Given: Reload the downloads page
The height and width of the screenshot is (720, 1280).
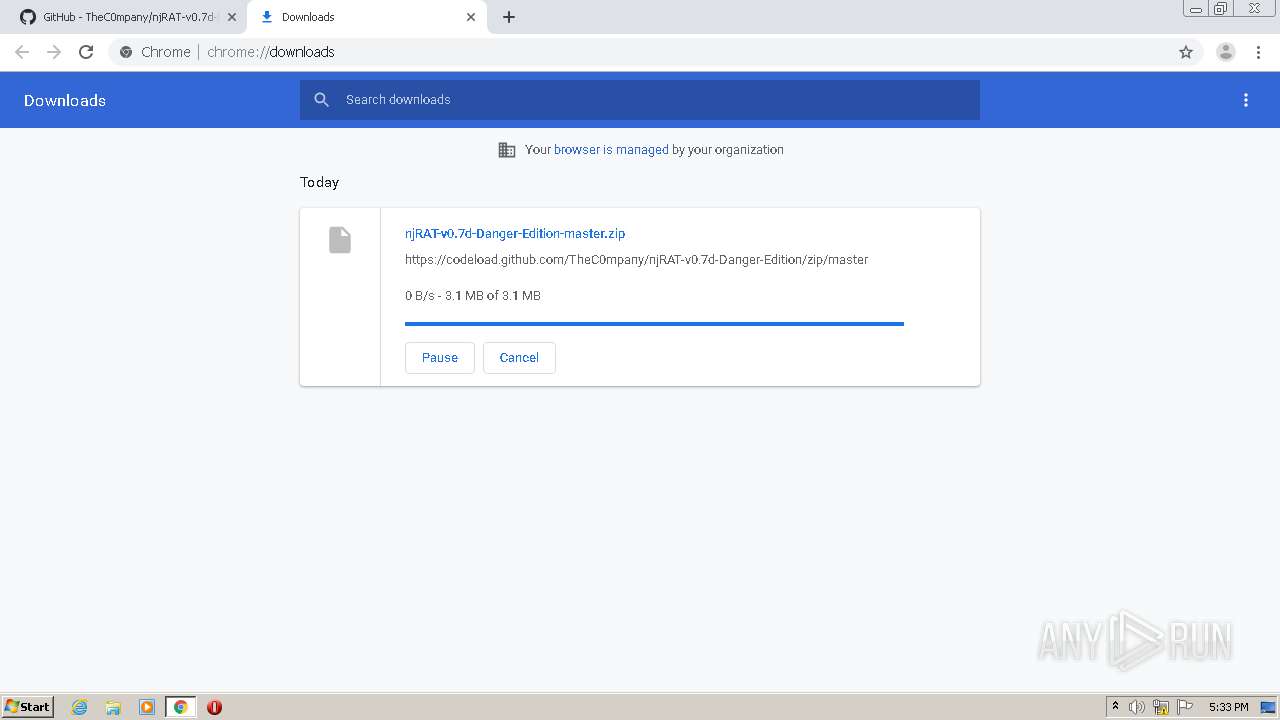Looking at the screenshot, I should click(86, 52).
